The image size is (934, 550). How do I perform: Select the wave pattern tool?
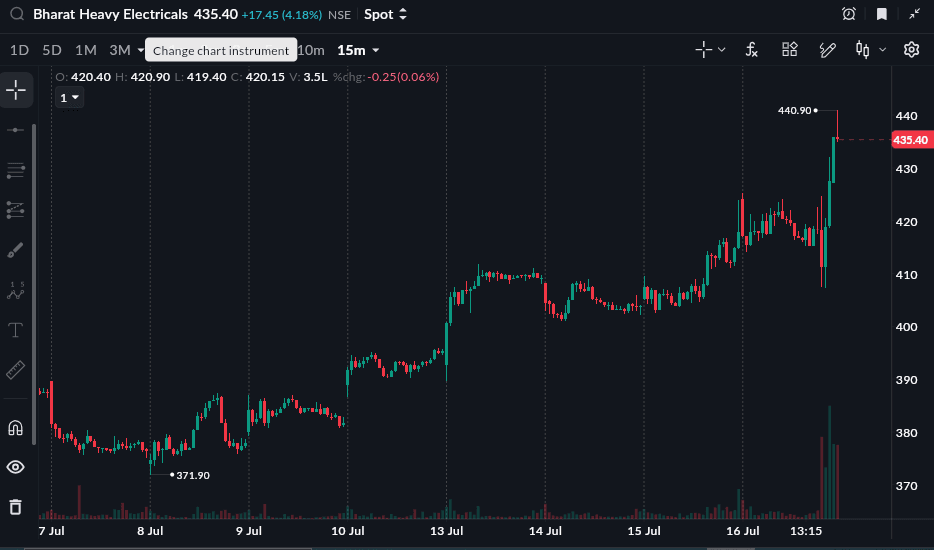coord(15,291)
